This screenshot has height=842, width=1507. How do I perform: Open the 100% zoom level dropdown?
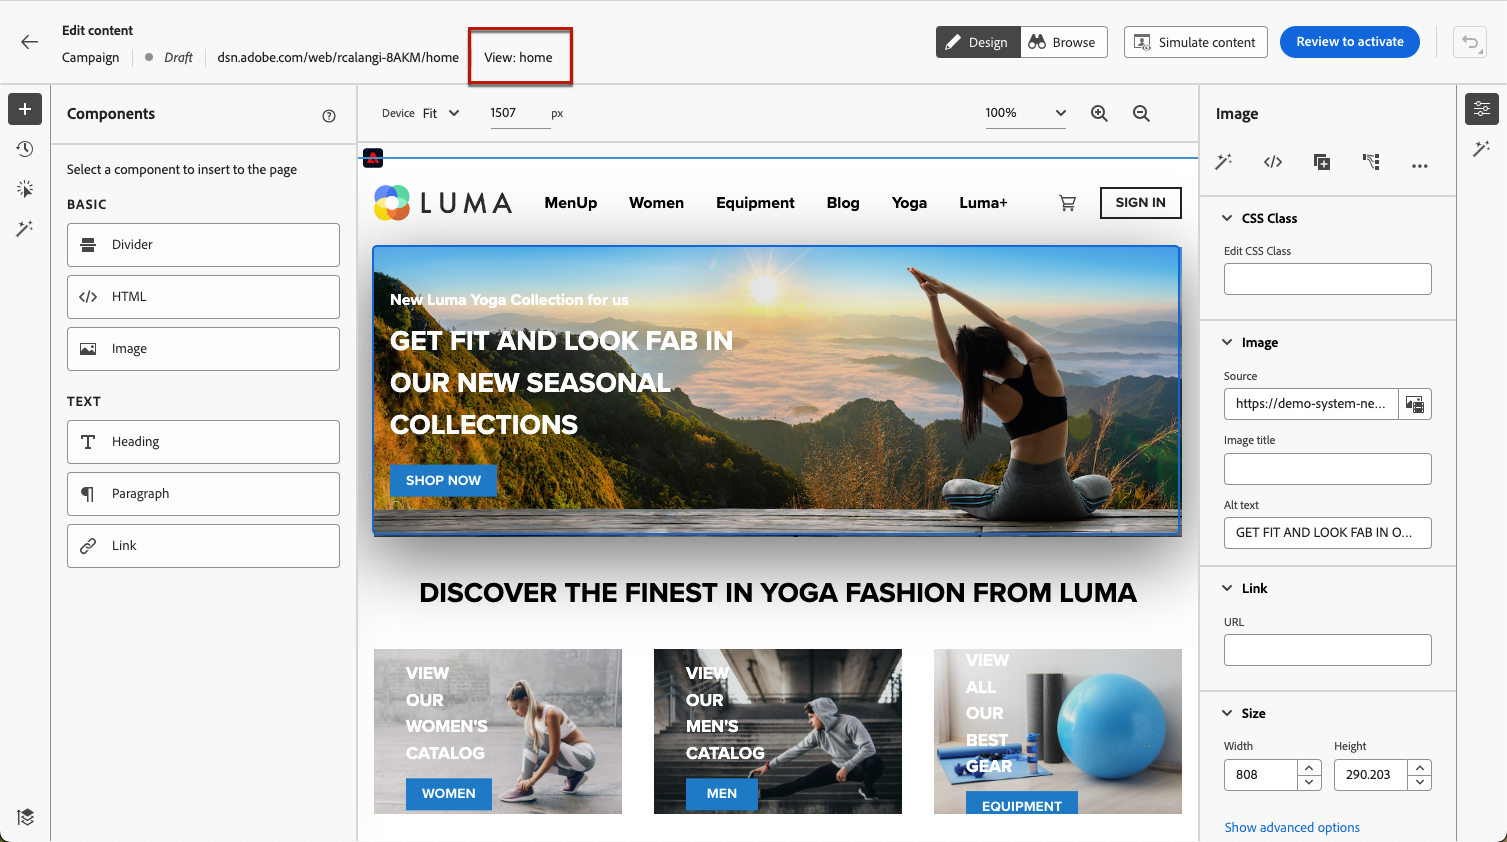click(x=1025, y=113)
